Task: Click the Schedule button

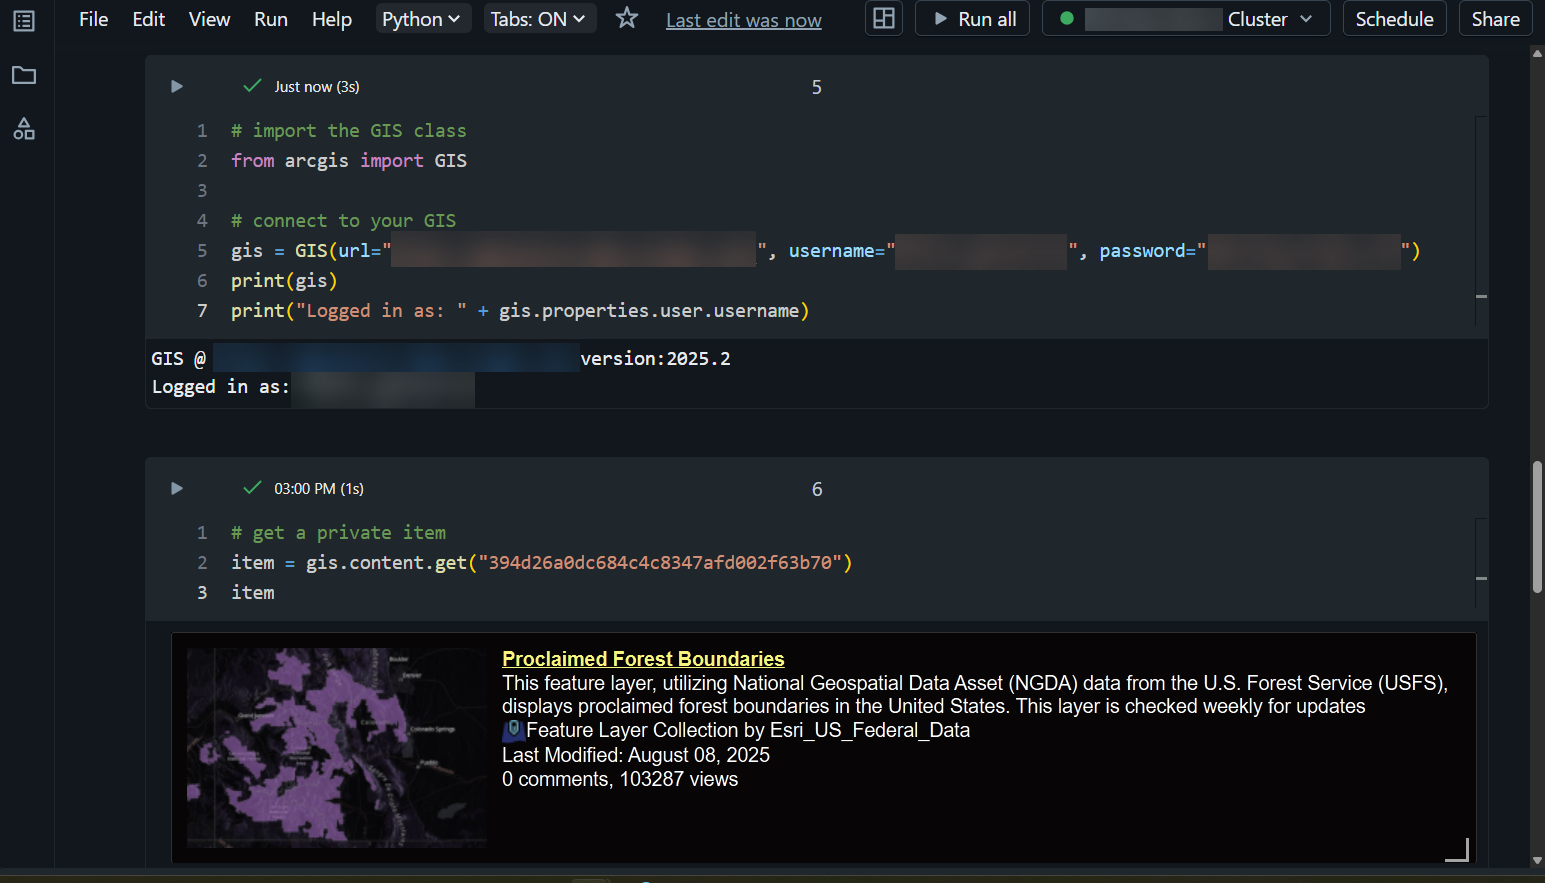Action: click(1394, 19)
